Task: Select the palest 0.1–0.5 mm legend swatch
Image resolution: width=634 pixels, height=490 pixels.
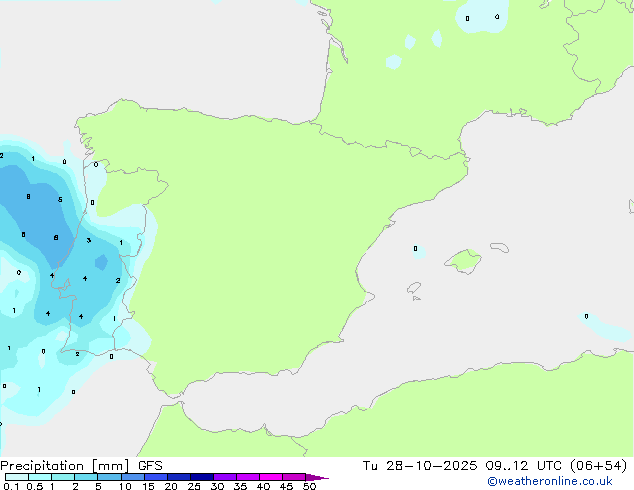Action: 17,477
